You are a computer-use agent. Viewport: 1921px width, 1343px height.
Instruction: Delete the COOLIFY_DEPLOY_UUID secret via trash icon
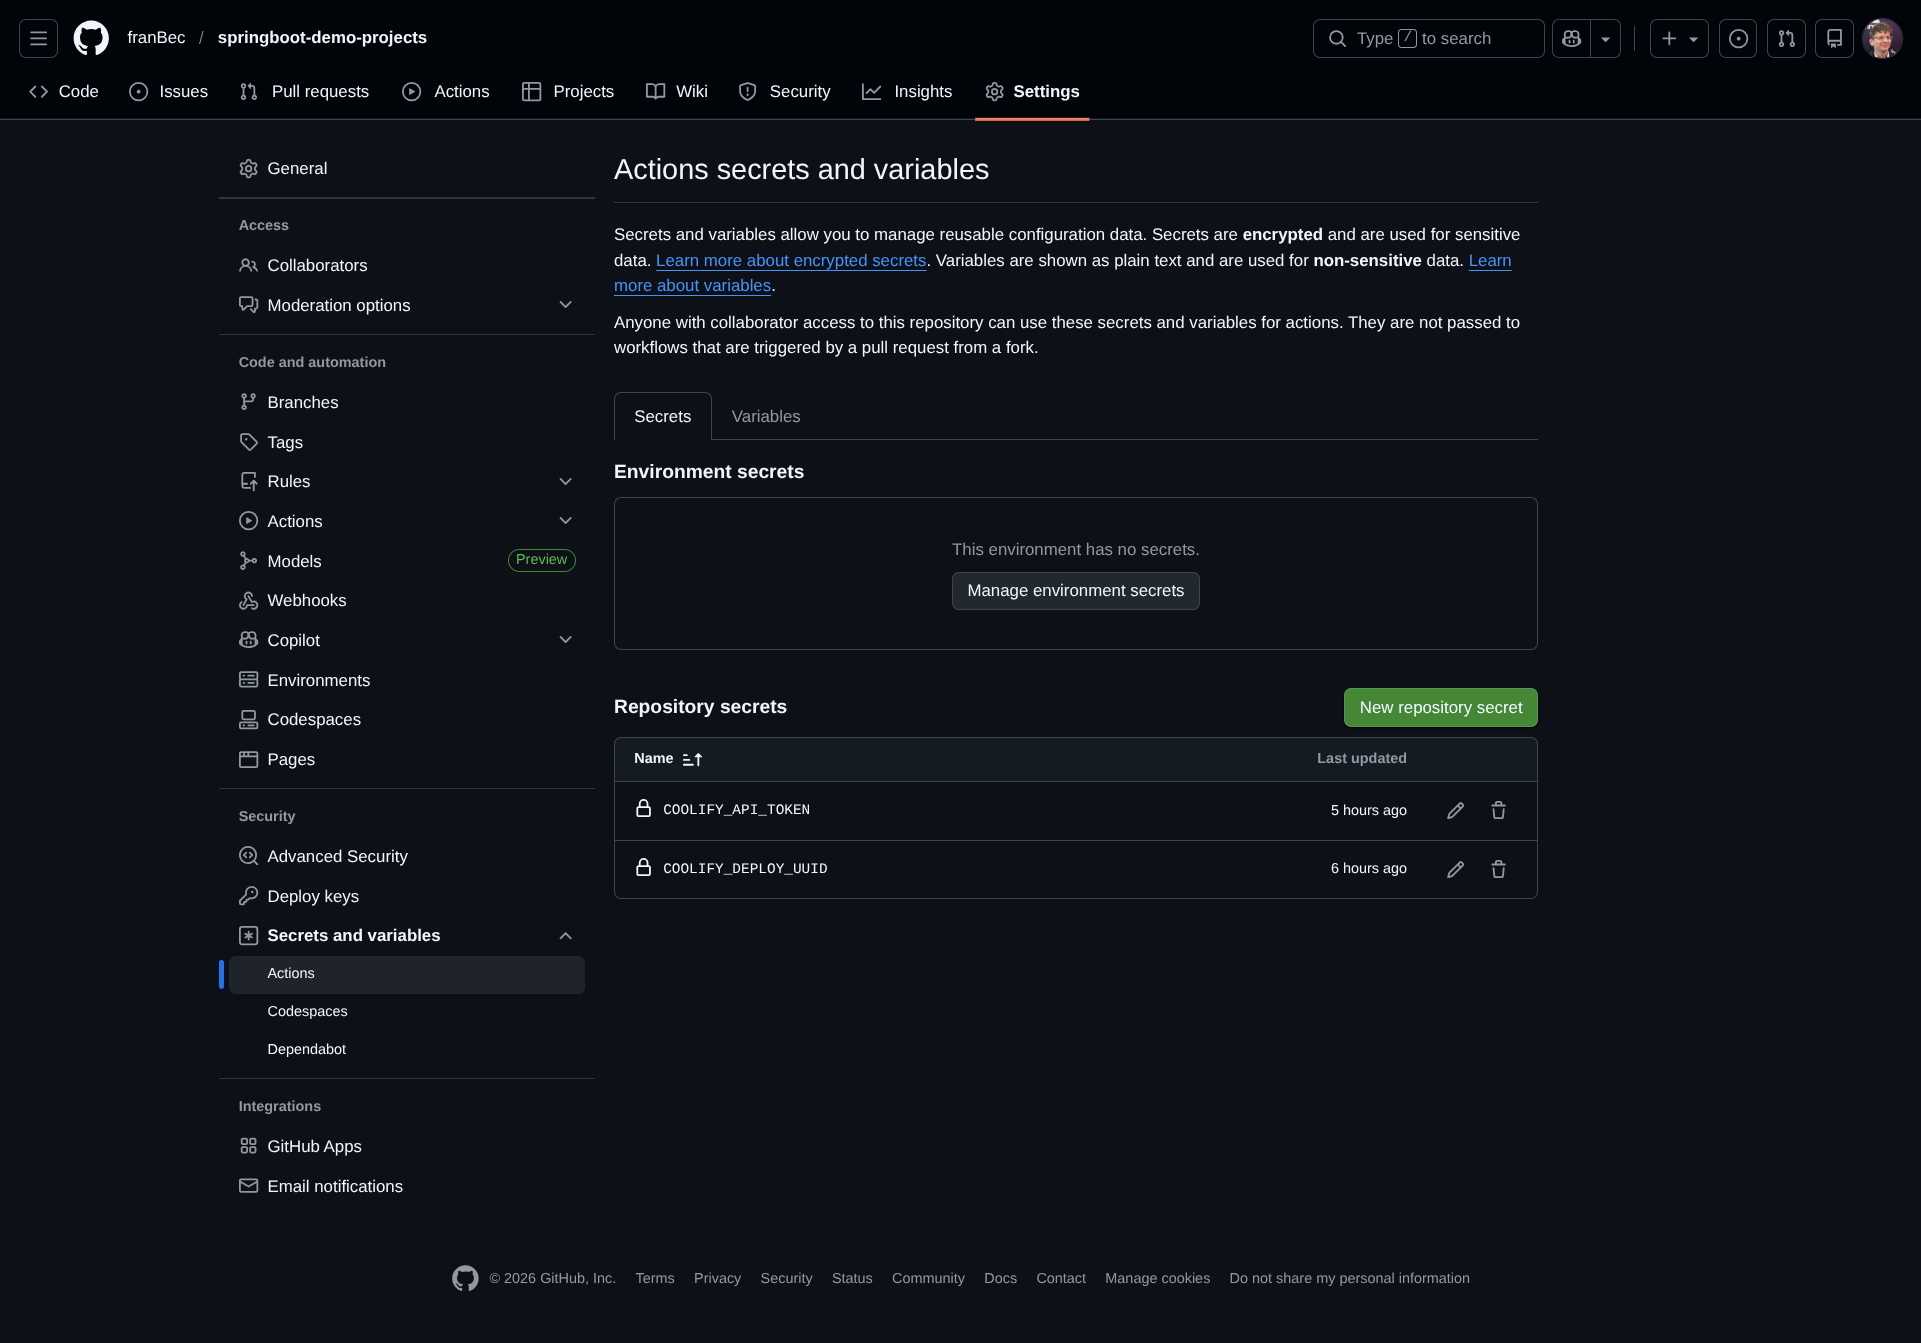point(1498,869)
